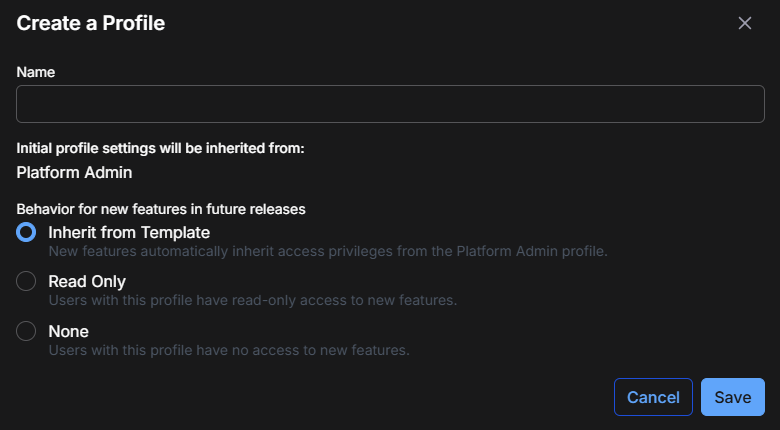This screenshot has width=780, height=430.
Task: Click the 'Name' field label
Action: tap(36, 72)
